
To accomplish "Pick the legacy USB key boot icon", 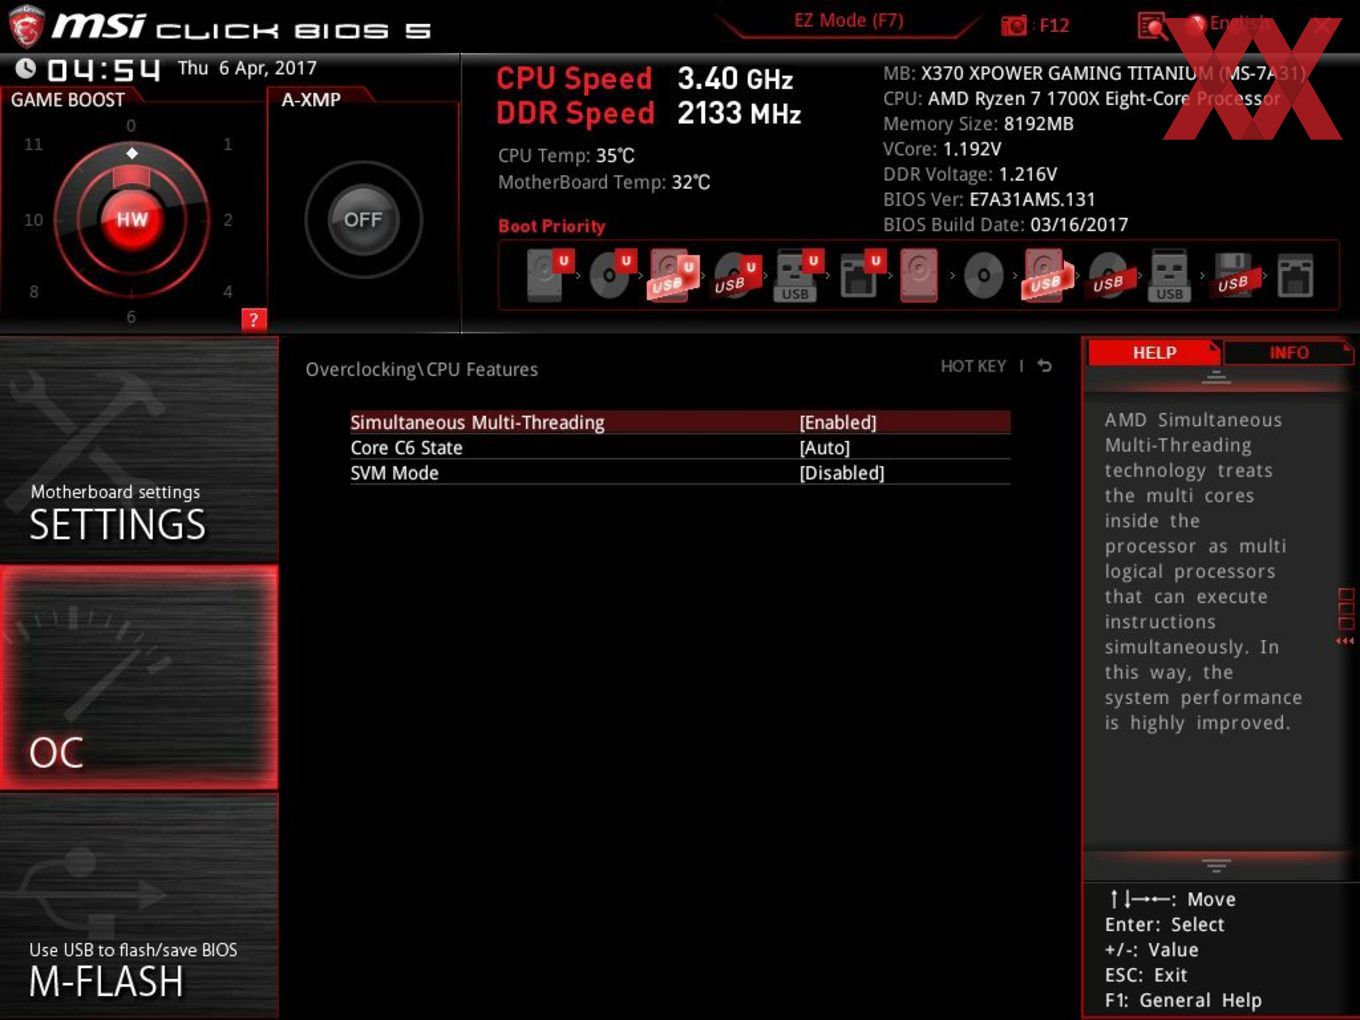I will coord(1169,275).
